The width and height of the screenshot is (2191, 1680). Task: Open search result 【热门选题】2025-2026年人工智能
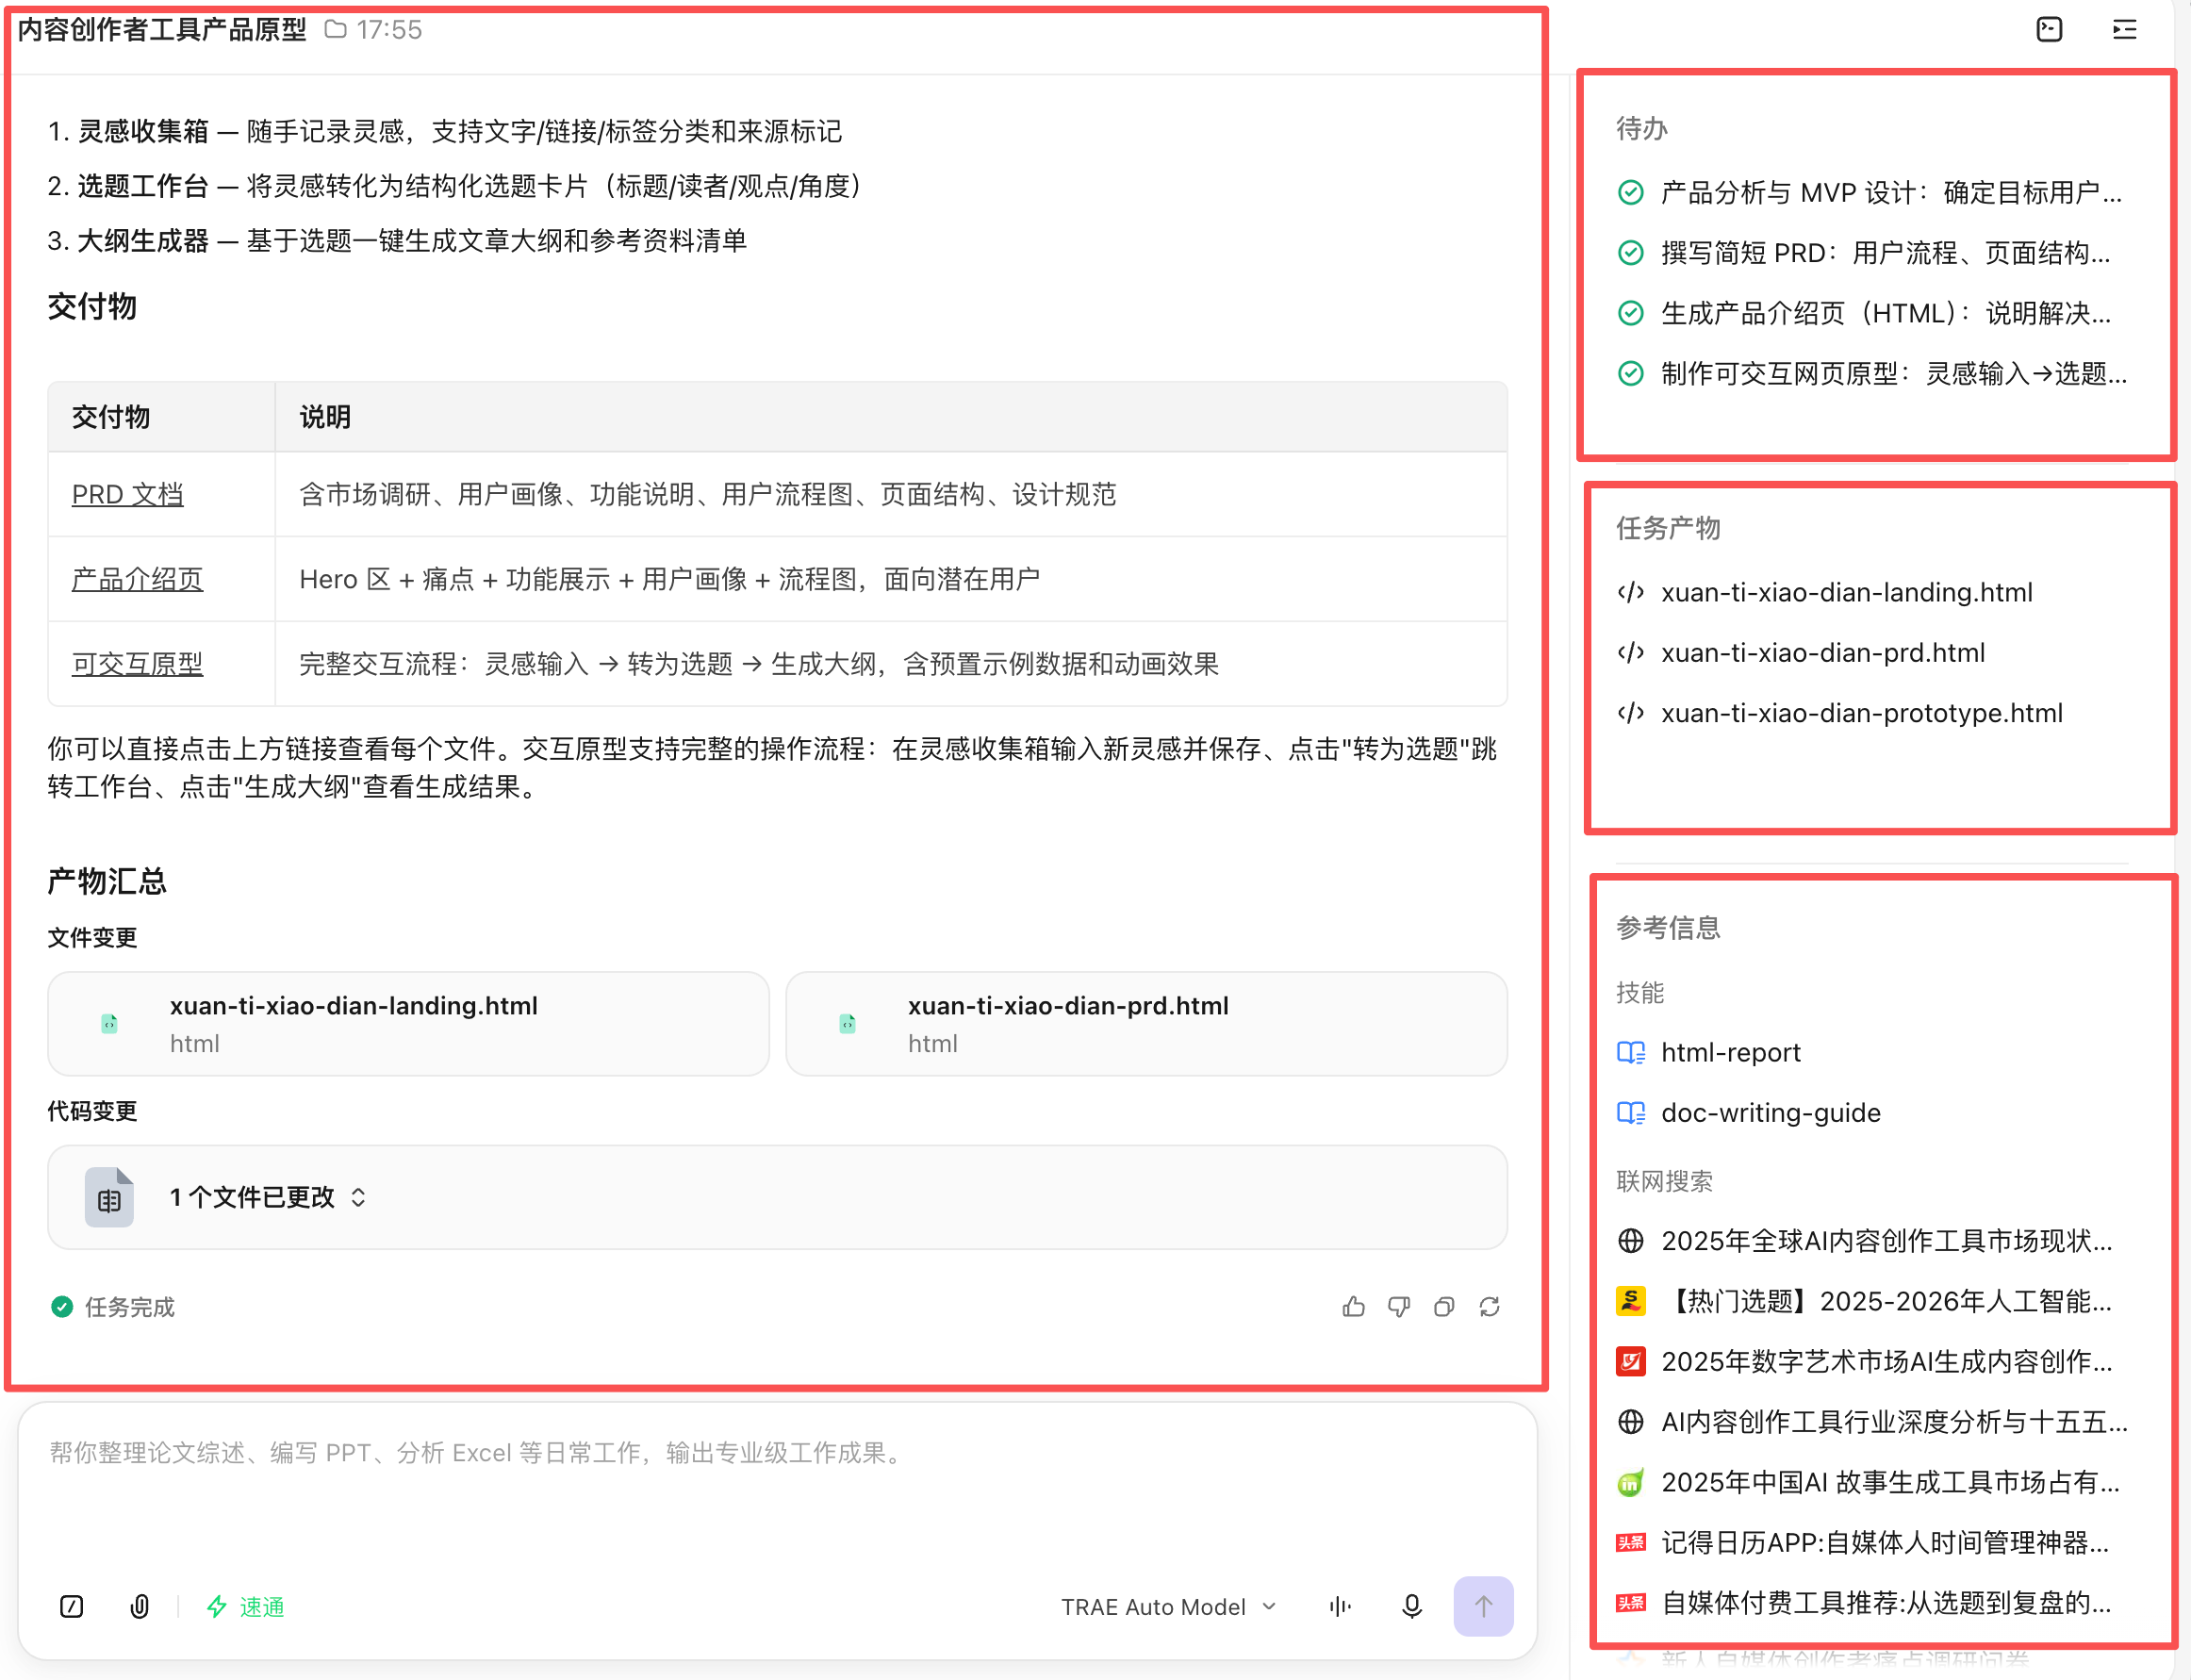[1866, 1302]
